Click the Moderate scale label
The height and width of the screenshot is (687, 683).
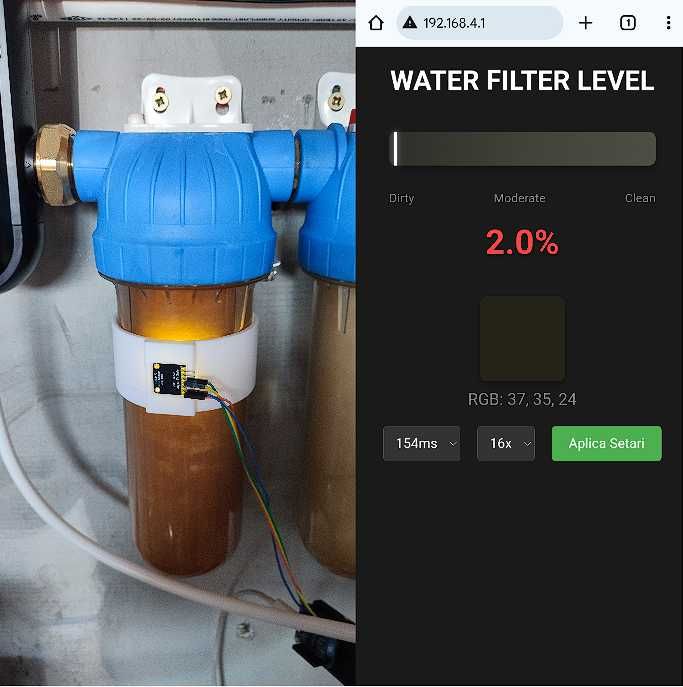[x=520, y=198]
